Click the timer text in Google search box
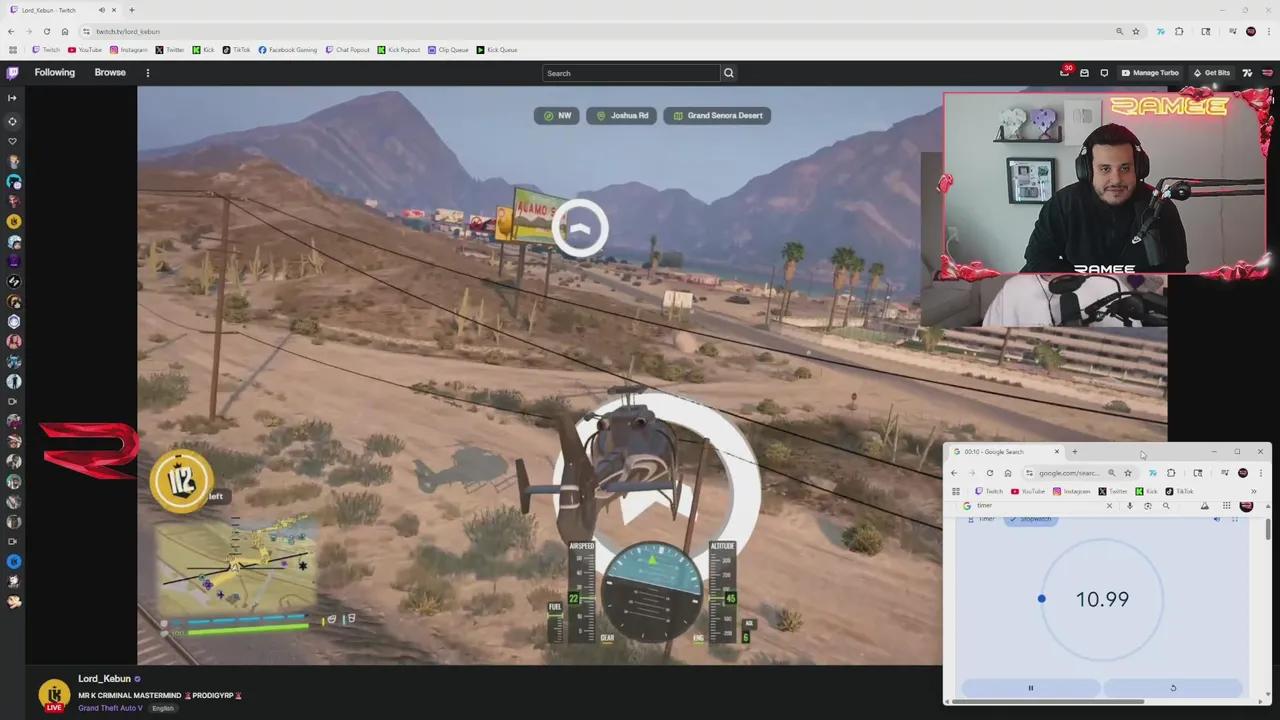Viewport: 1280px width, 720px height. coord(985,506)
